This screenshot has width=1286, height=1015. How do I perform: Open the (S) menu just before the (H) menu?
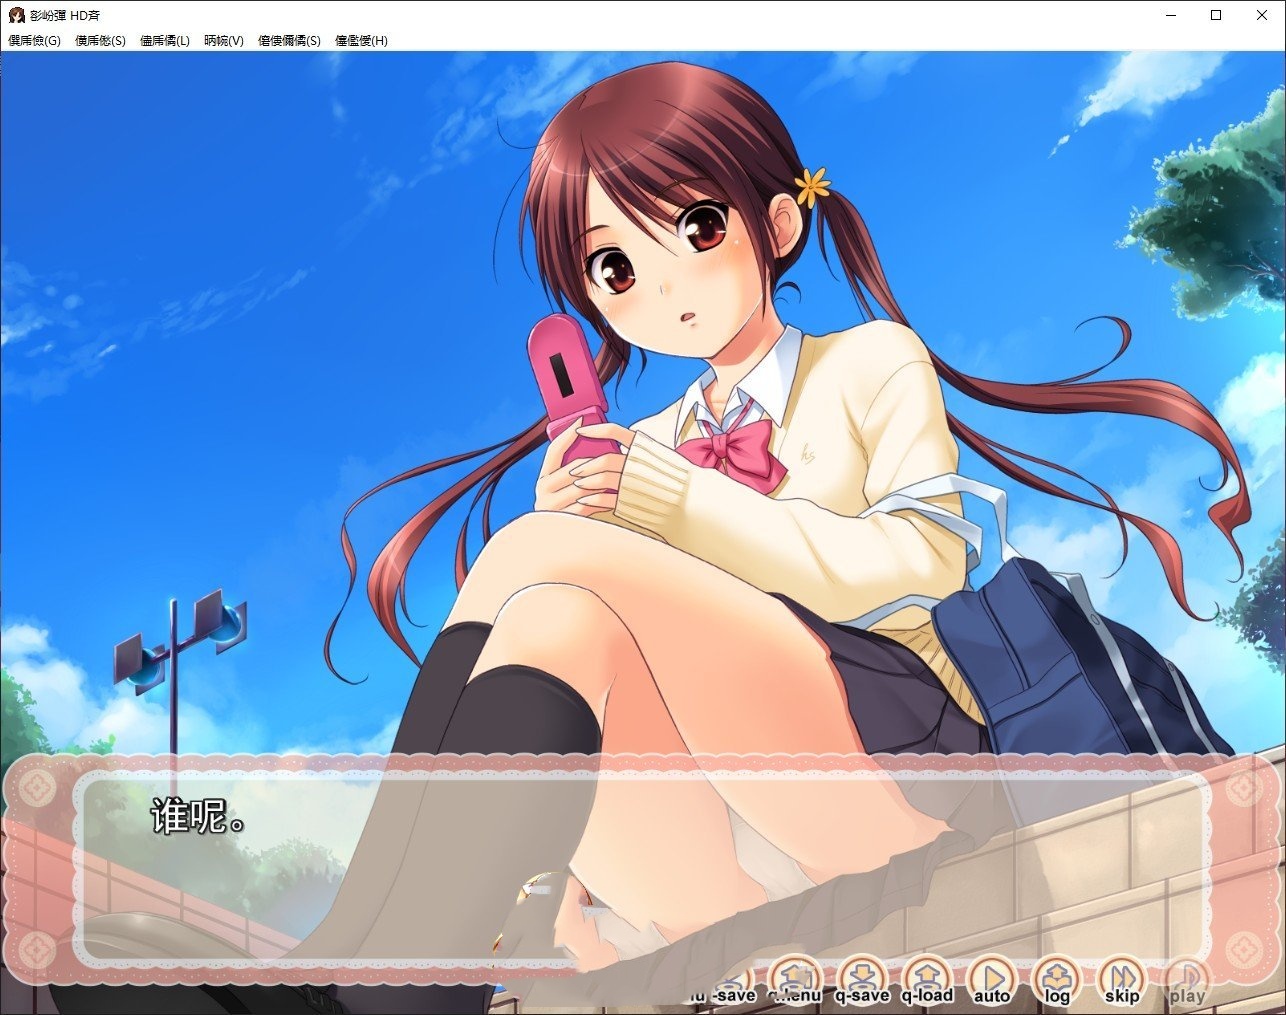pos(289,41)
